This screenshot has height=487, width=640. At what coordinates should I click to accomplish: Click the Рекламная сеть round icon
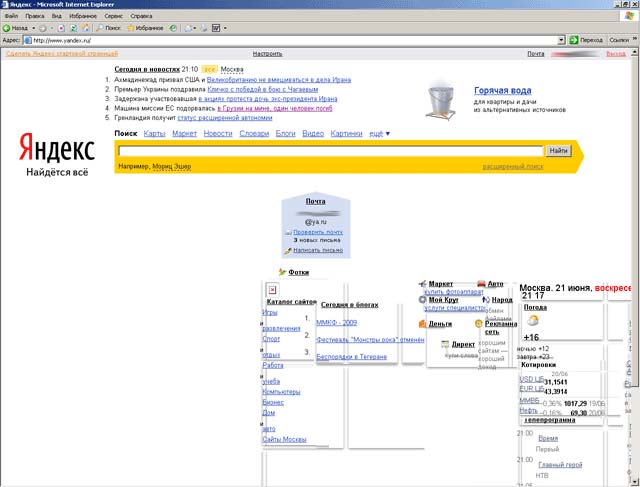pos(478,323)
